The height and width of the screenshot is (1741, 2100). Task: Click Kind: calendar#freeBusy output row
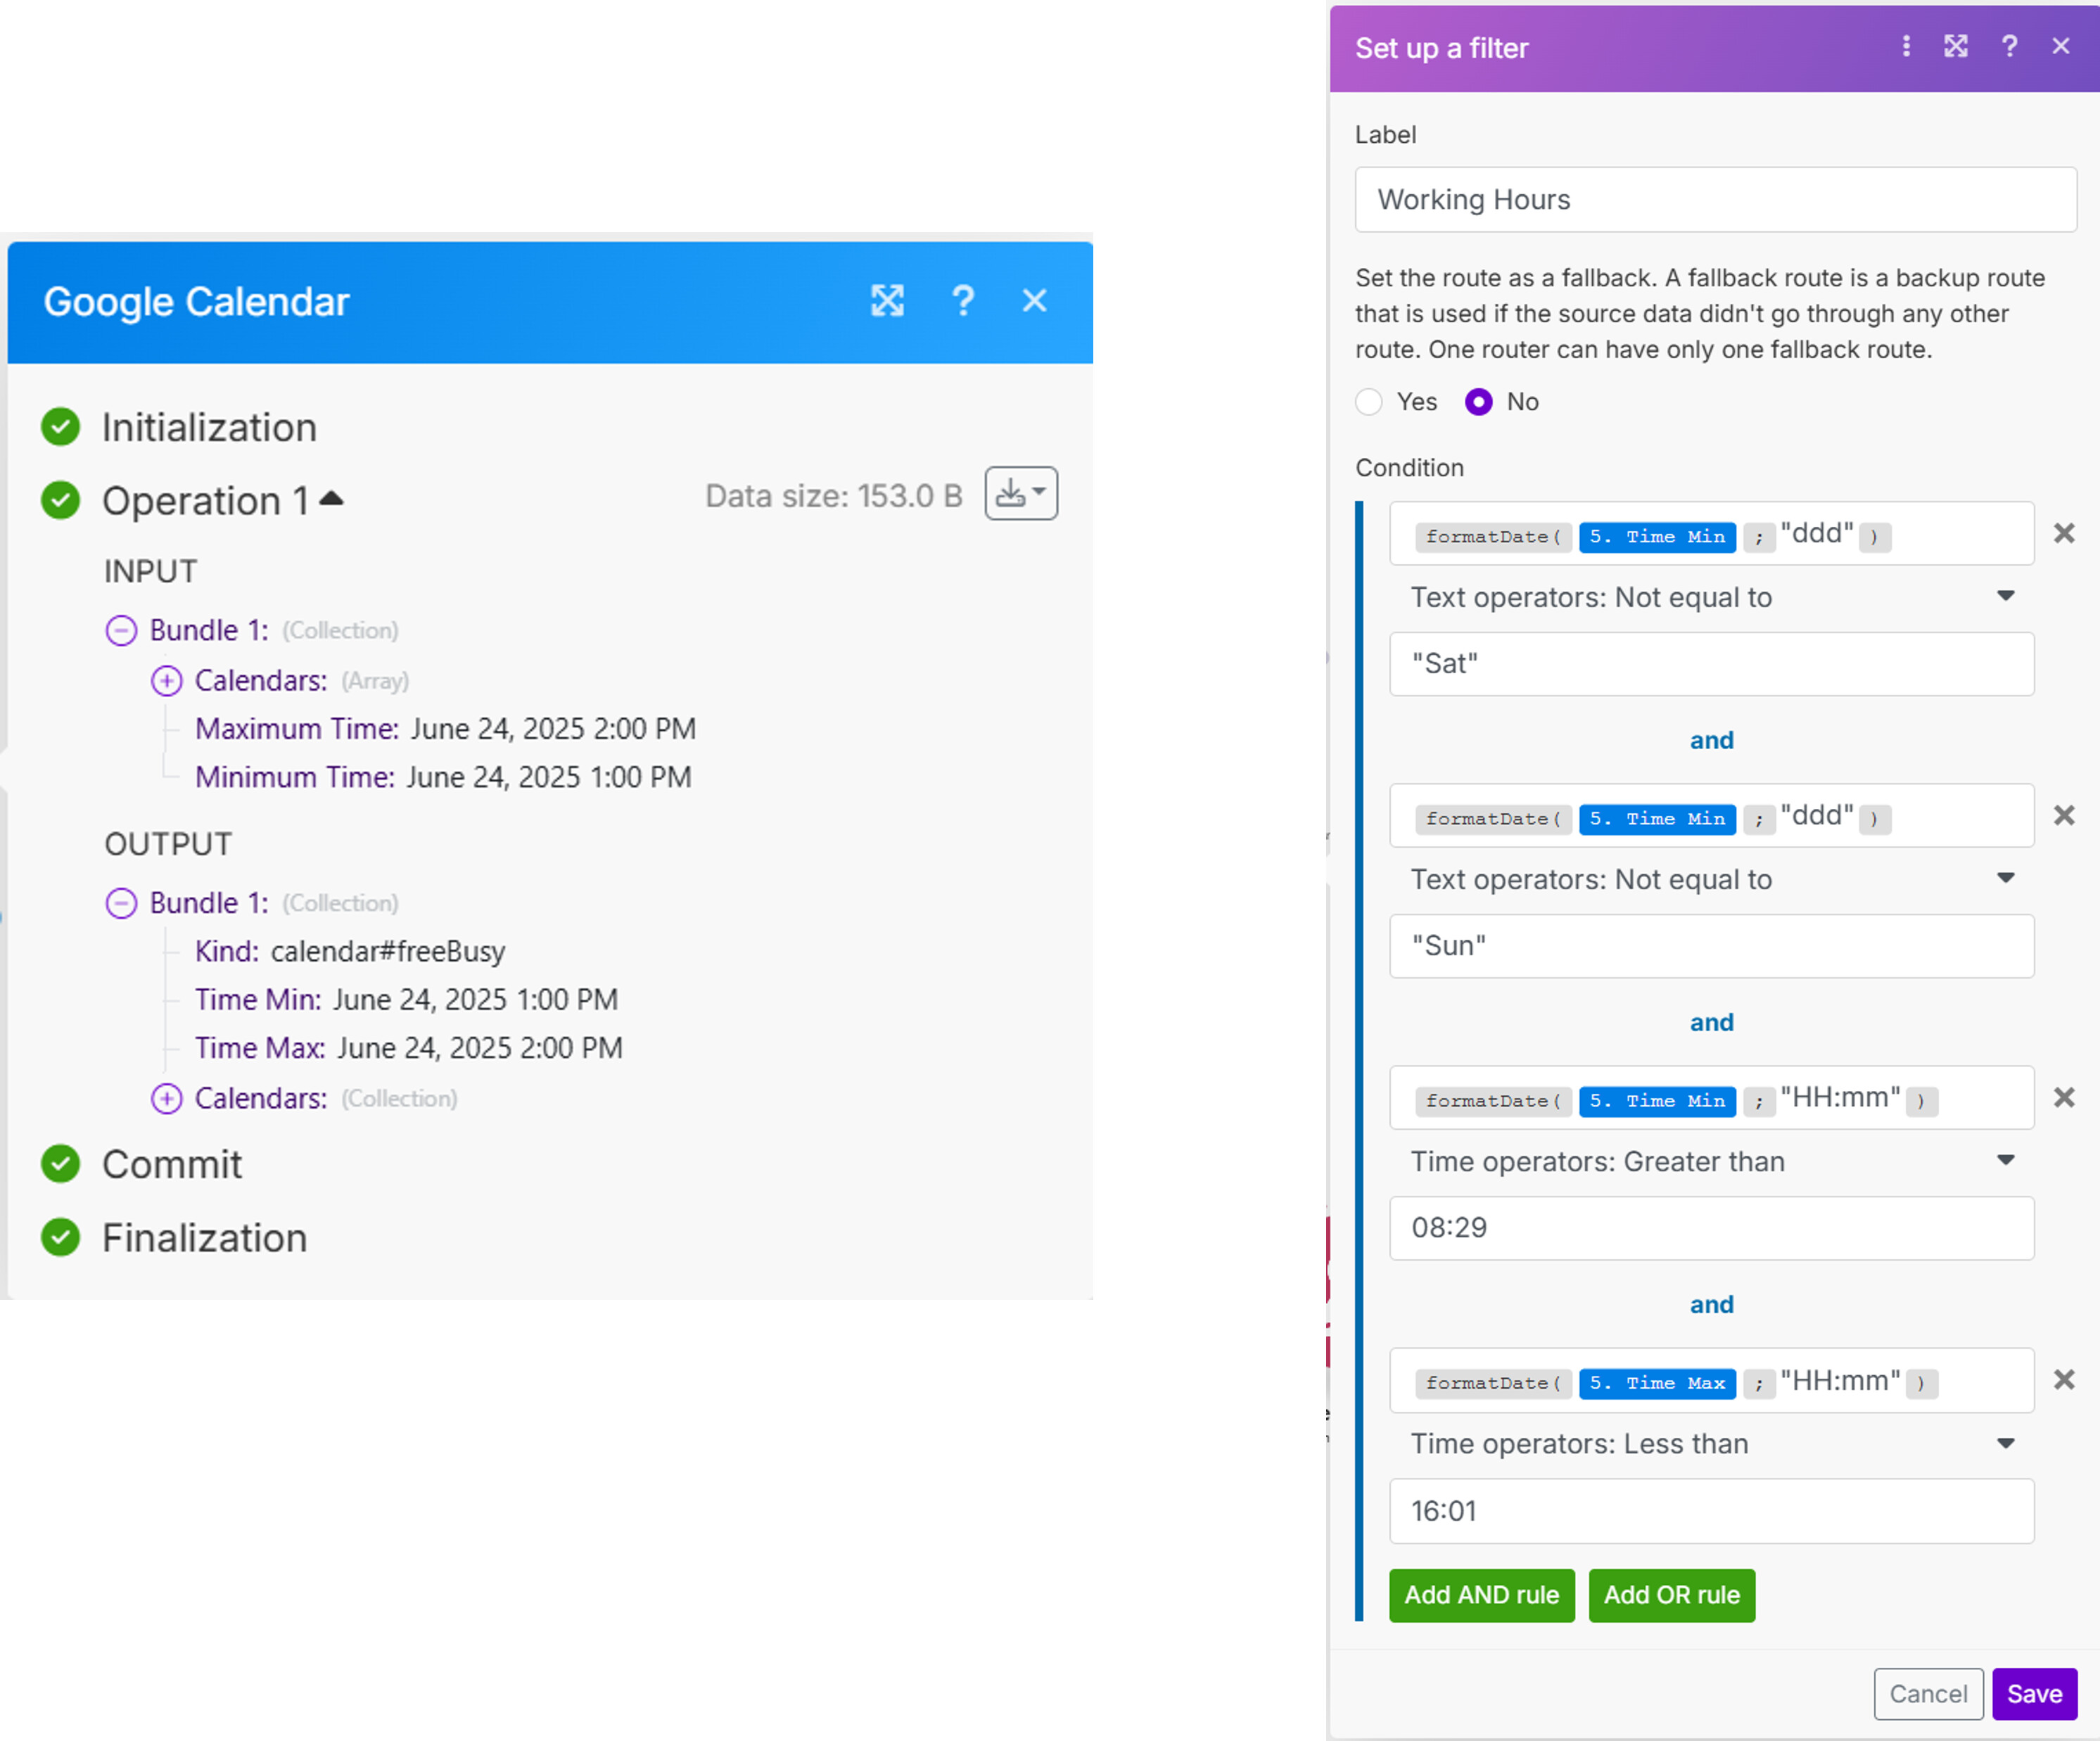tap(350, 951)
